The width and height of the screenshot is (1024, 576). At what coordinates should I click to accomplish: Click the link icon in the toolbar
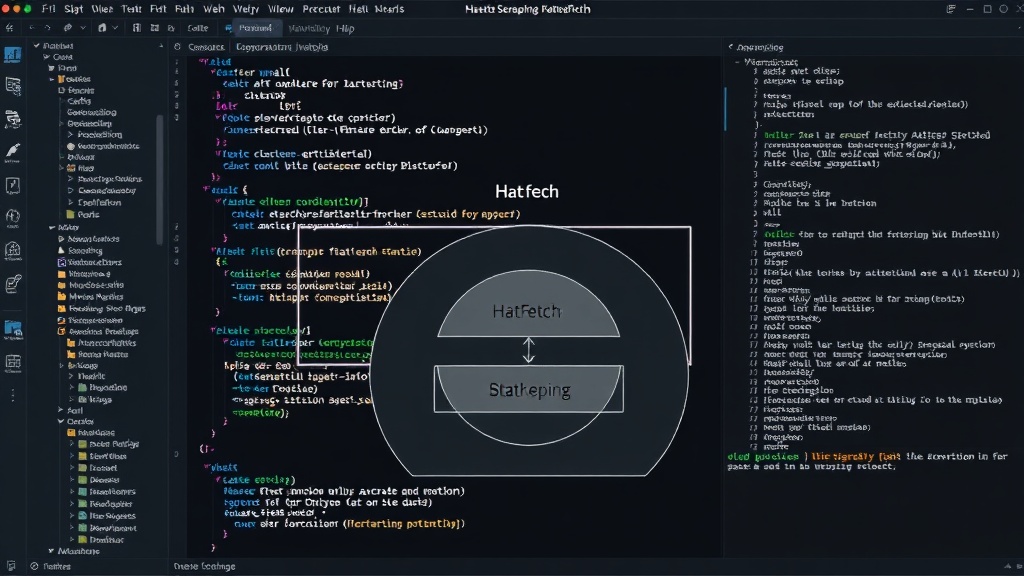coord(67,28)
